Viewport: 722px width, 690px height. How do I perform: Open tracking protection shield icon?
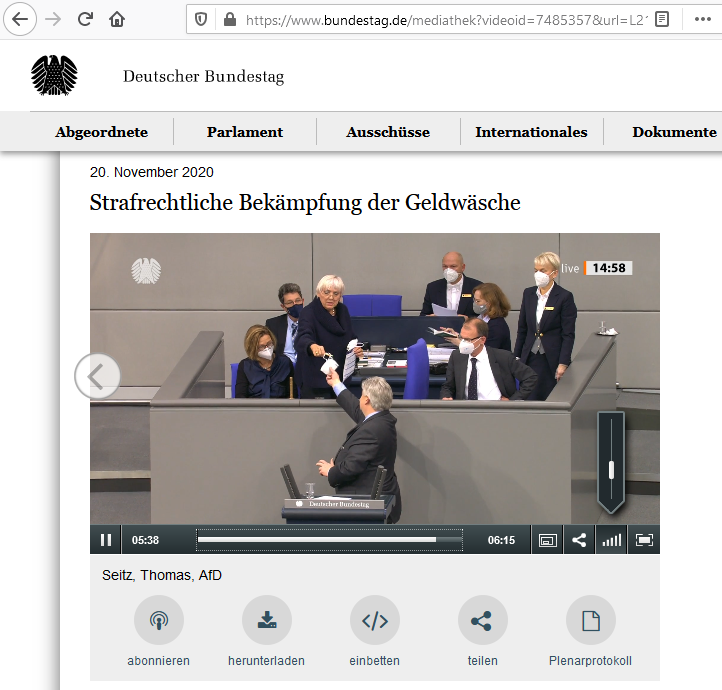(201, 19)
